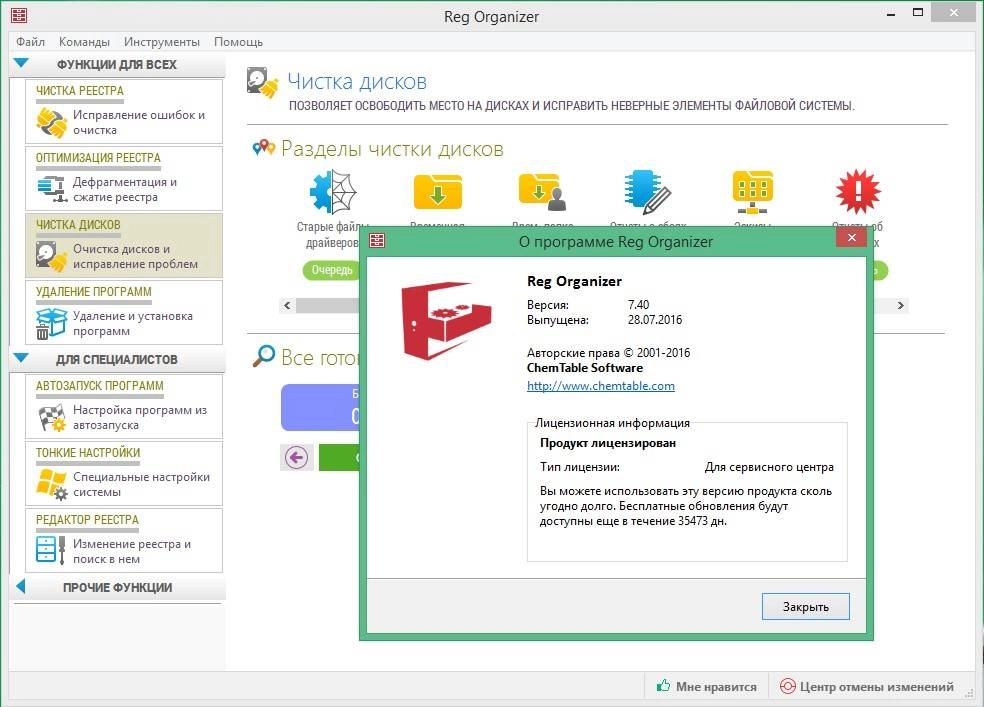Click the fine tweaks Windows flag icon
The image size is (984, 707).
click(x=51, y=485)
